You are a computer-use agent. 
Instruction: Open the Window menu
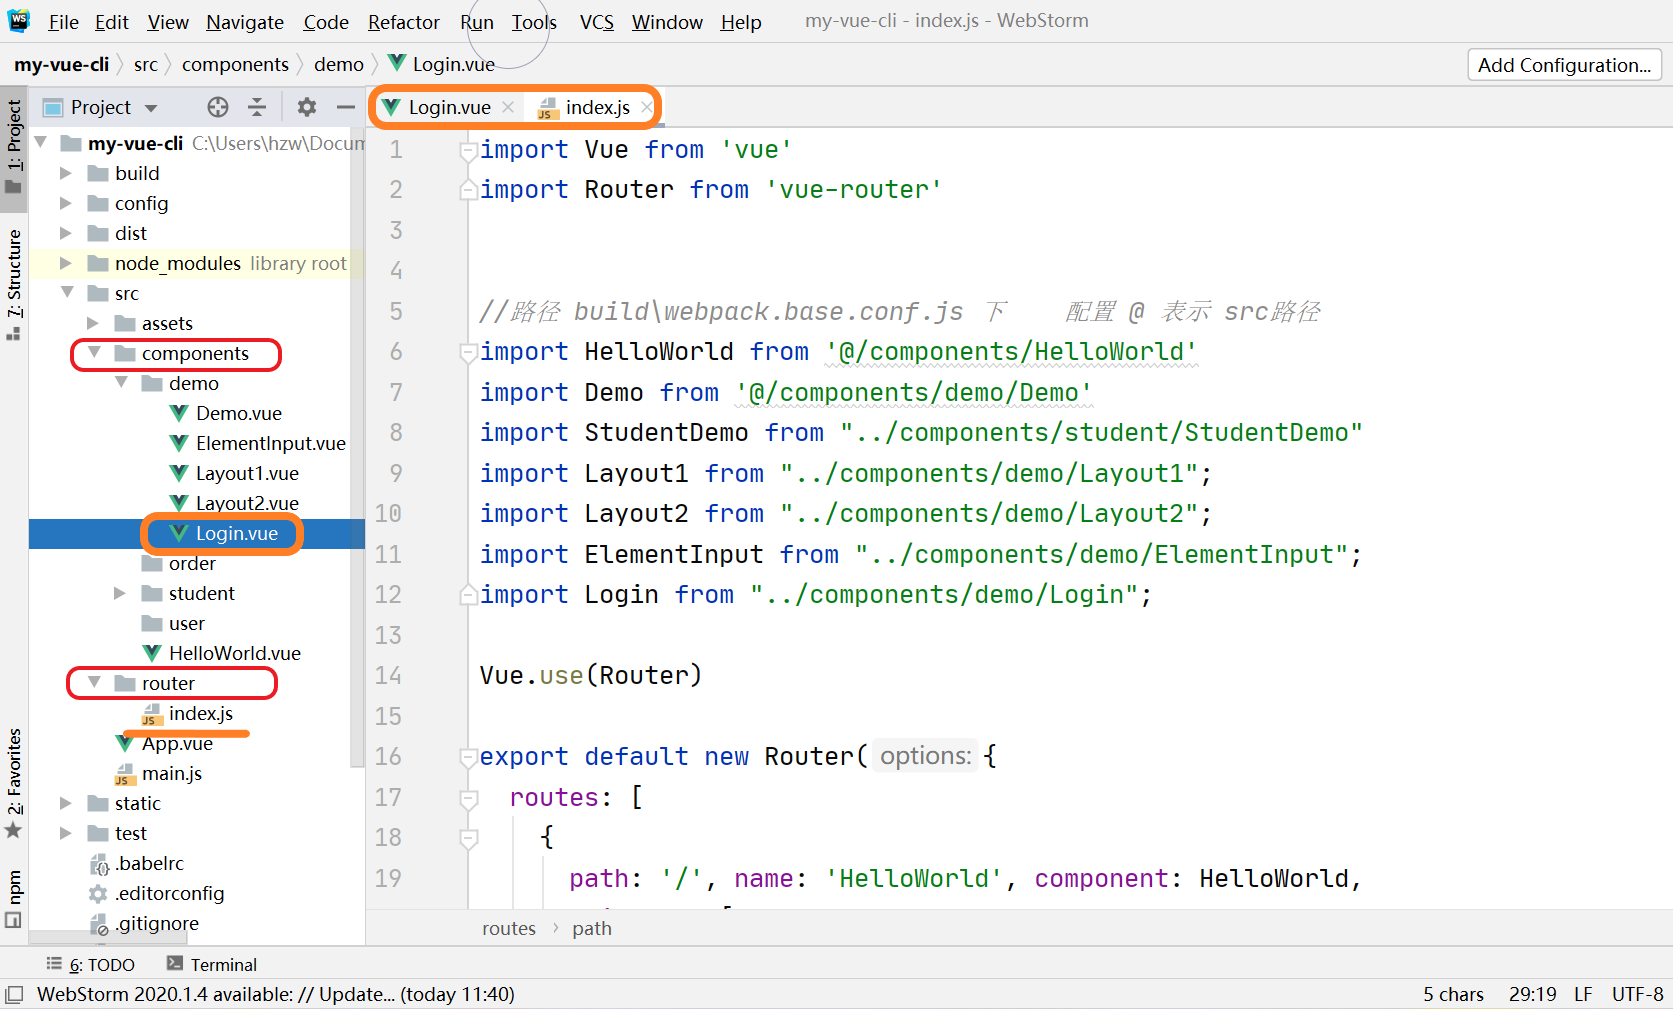667,22
